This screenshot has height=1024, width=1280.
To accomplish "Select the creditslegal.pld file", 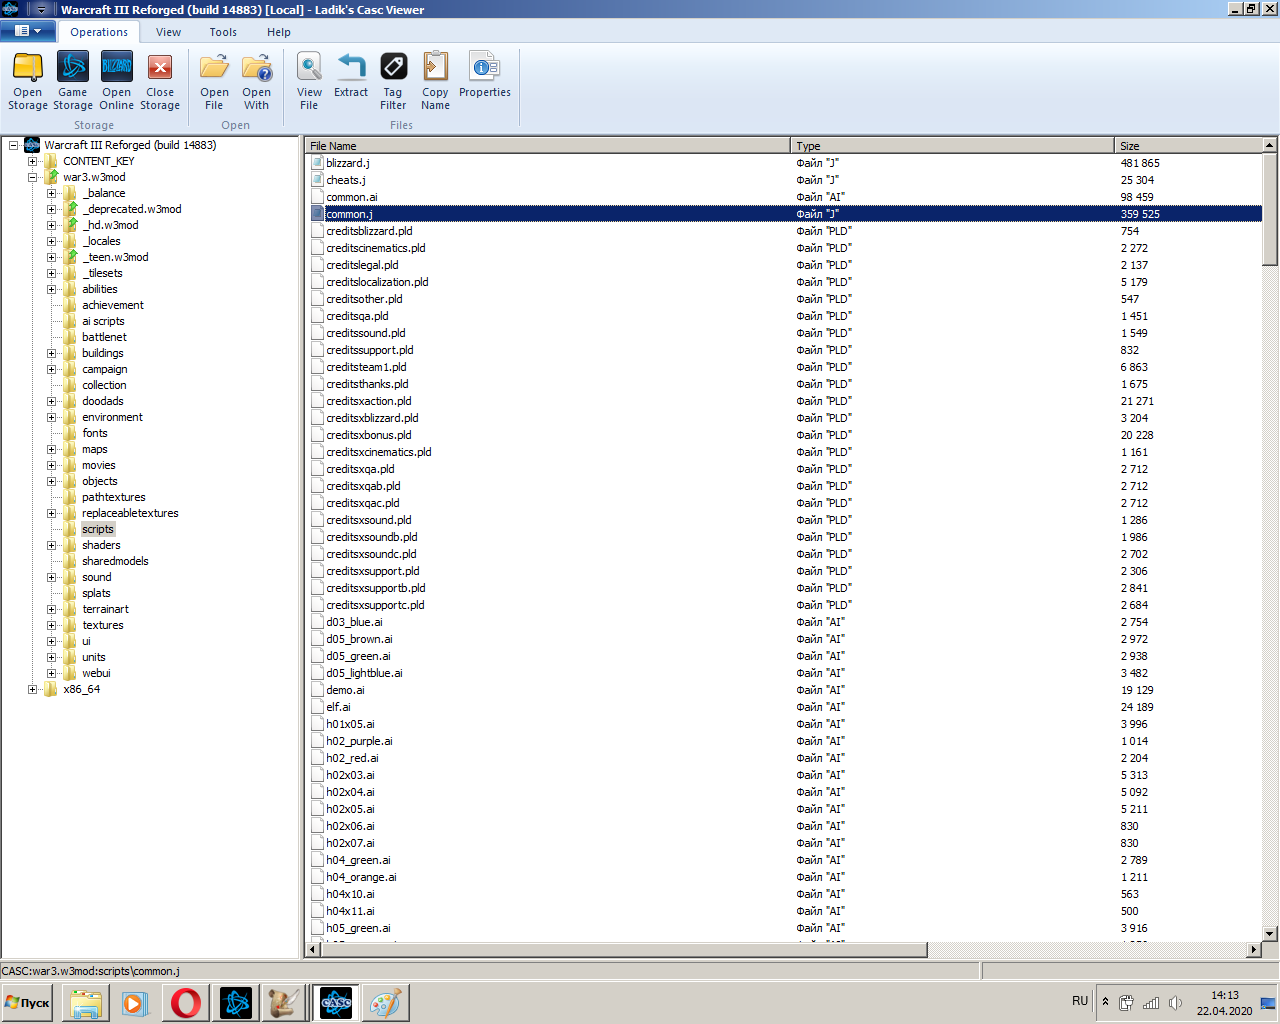I will click(x=362, y=265).
